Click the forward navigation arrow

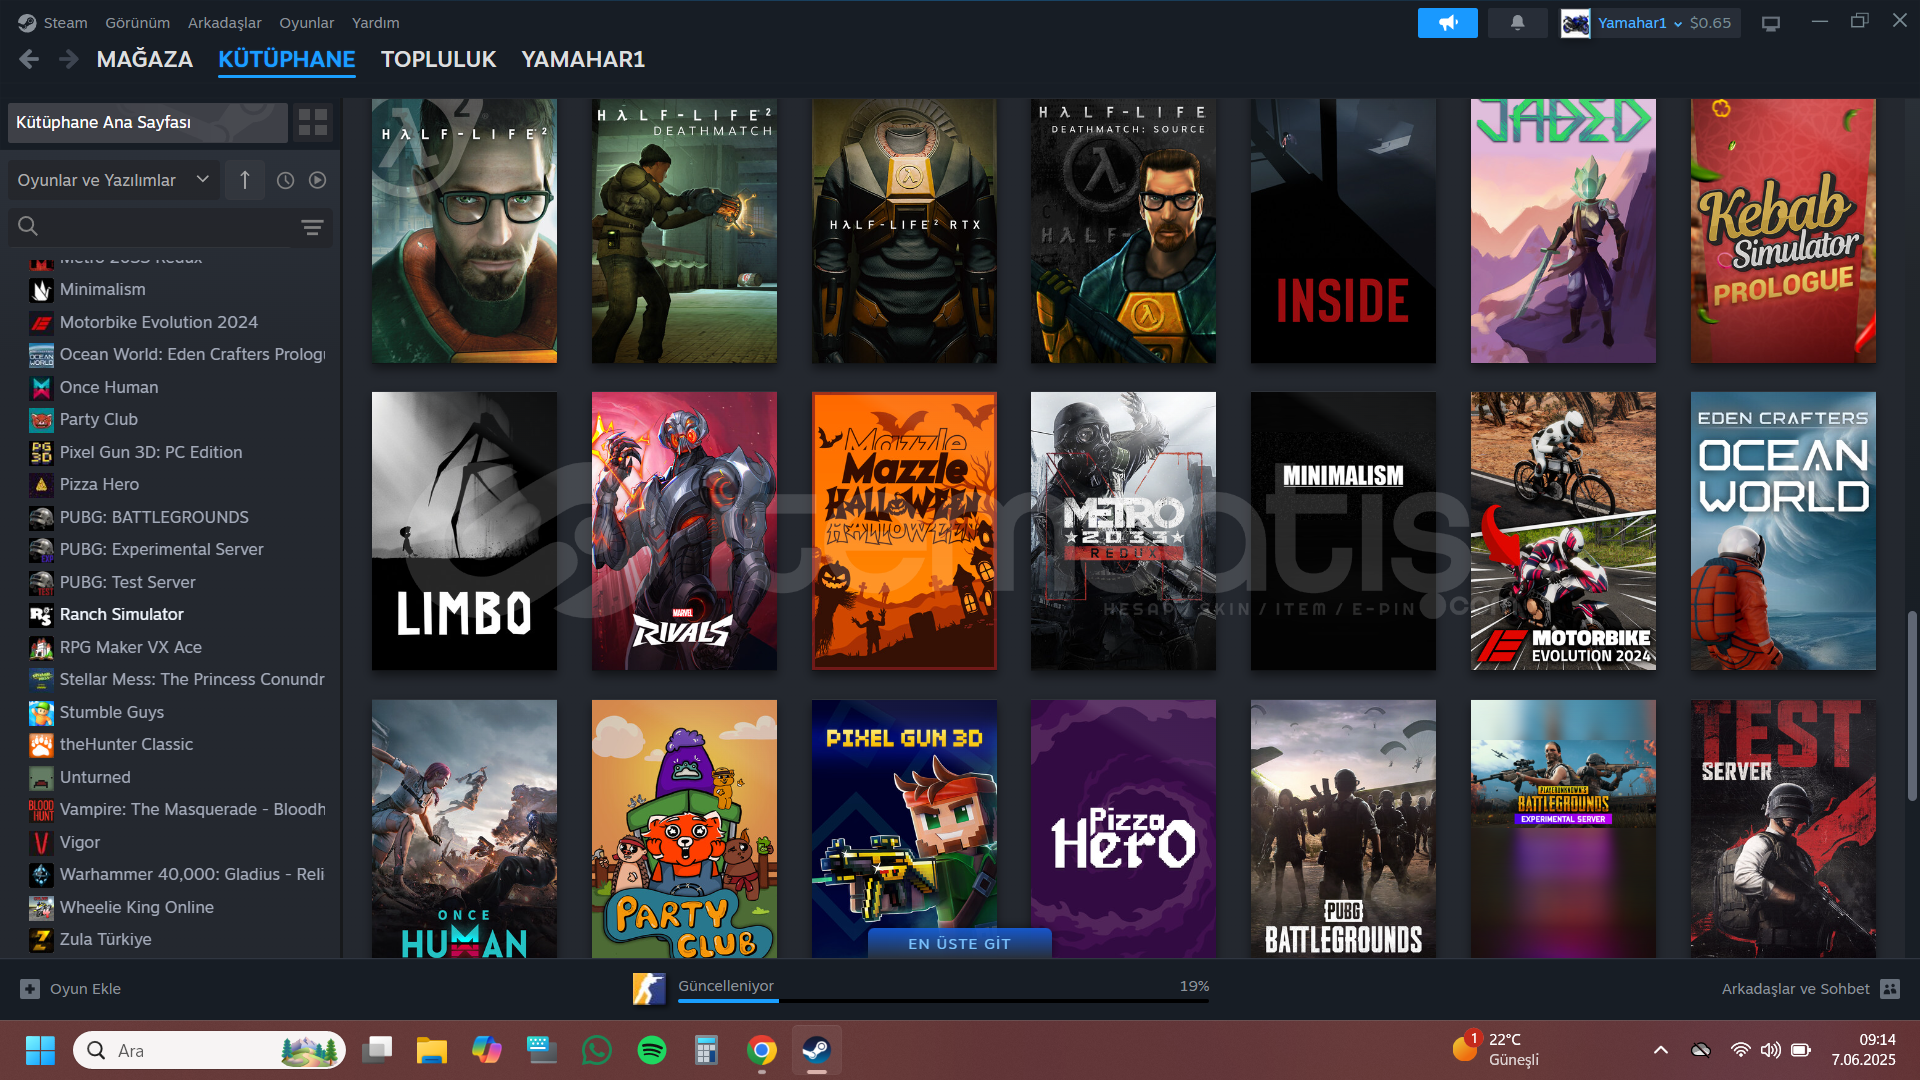coord(68,60)
